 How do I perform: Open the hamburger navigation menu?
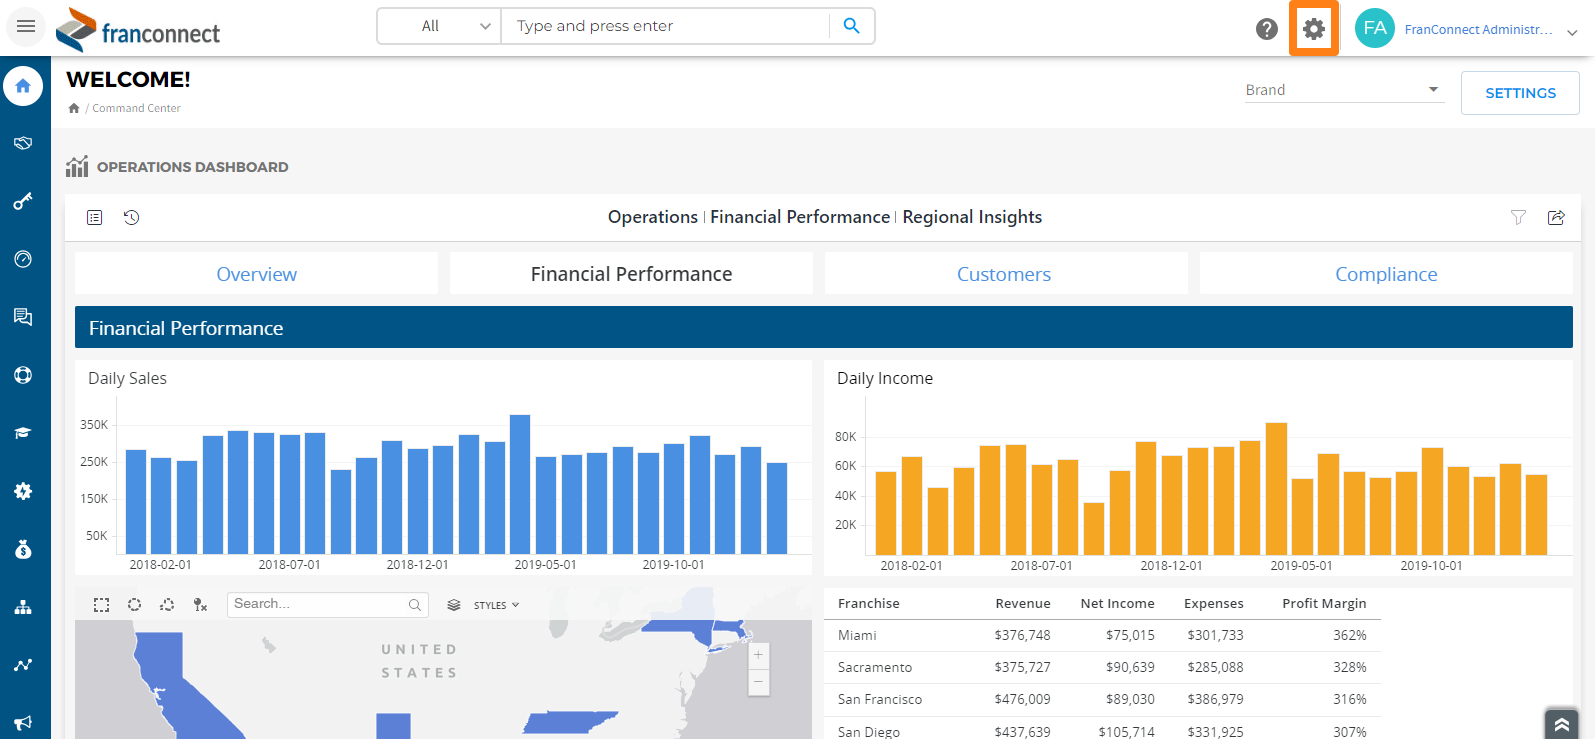26,26
